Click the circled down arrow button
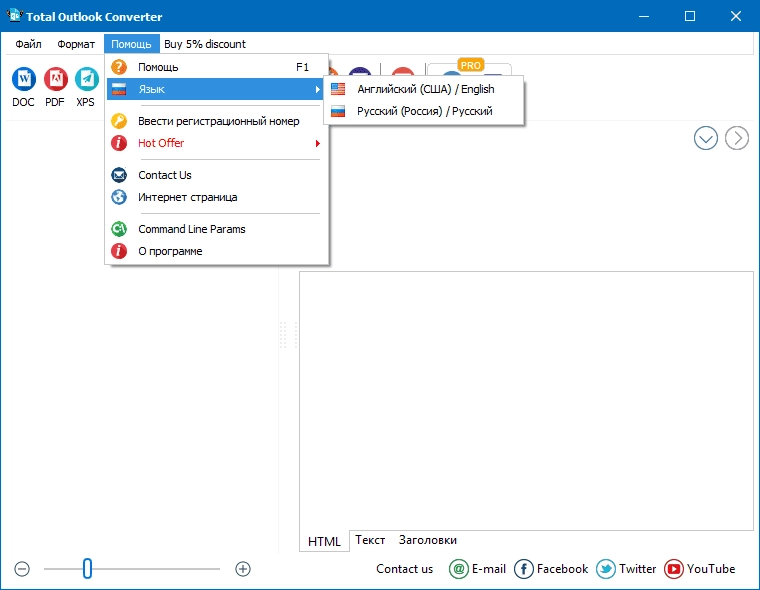The image size is (760, 590). pyautogui.click(x=706, y=138)
